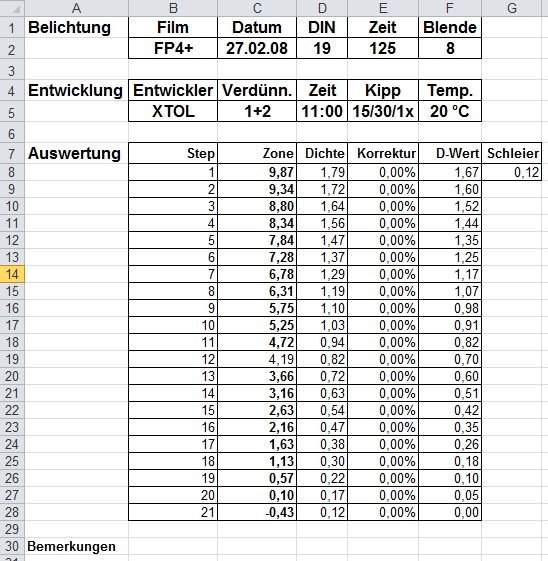Select row 28 header
This screenshot has width=548, height=561.
coord(12,512)
